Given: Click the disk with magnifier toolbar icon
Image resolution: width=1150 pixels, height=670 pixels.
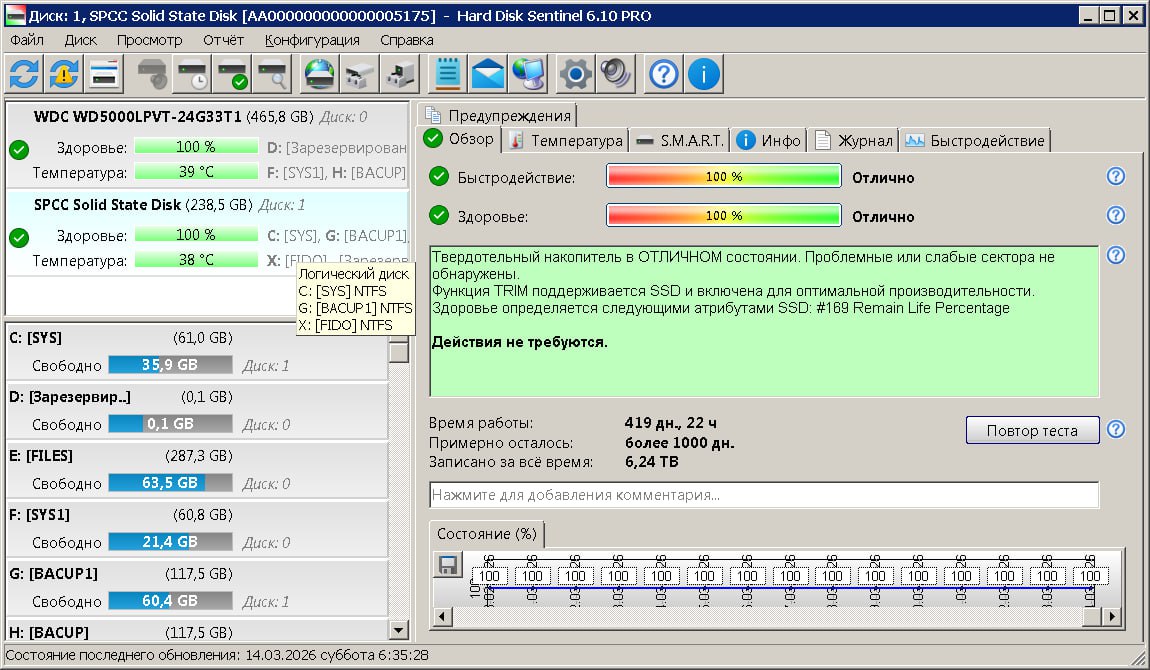Looking at the screenshot, I should [272, 75].
